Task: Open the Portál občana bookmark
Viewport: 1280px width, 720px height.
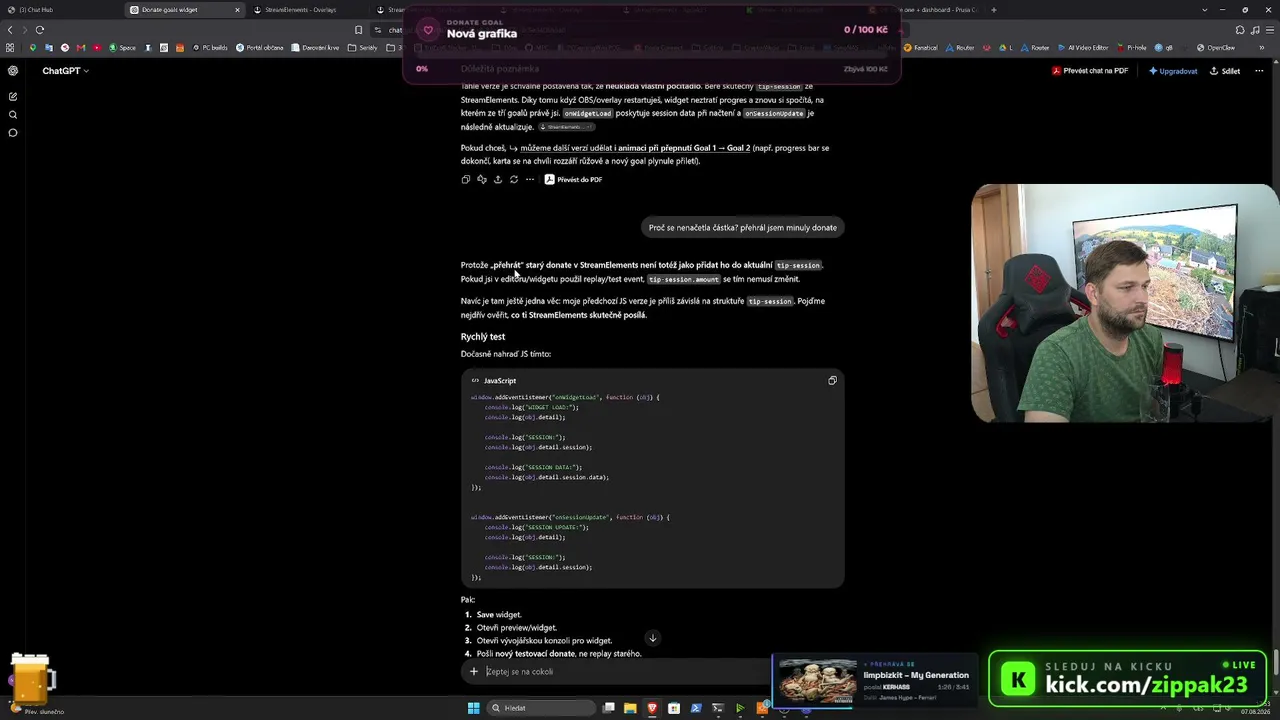Action: tap(260, 48)
